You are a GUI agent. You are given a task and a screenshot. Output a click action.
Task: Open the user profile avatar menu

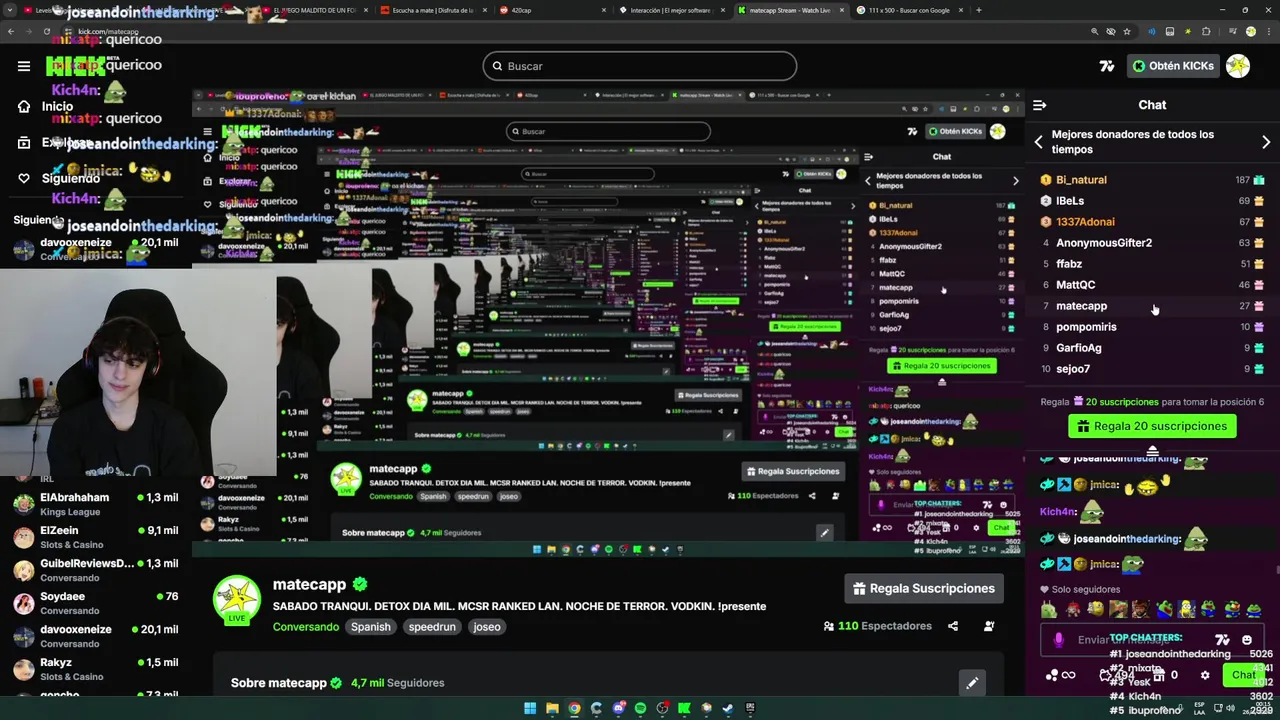pyautogui.click(x=1238, y=66)
